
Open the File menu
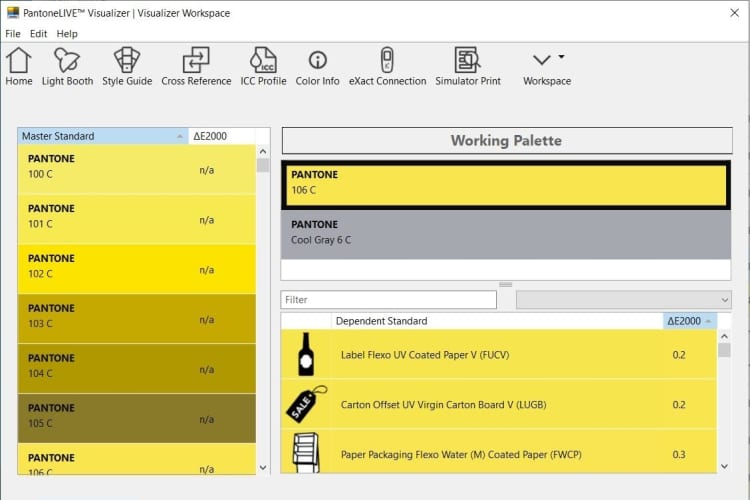(x=13, y=33)
